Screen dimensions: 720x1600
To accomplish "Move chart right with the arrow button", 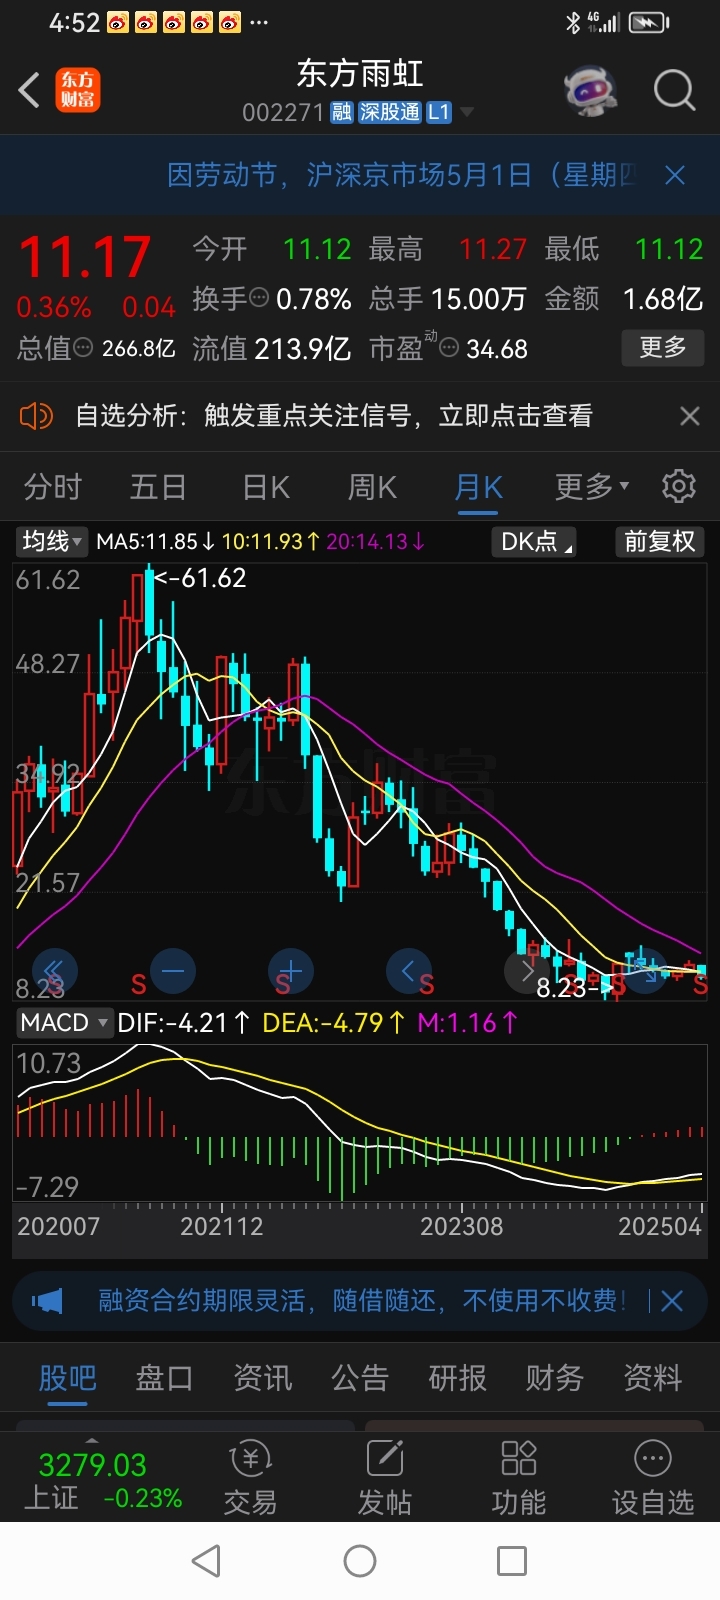I will pyautogui.click(x=527, y=970).
